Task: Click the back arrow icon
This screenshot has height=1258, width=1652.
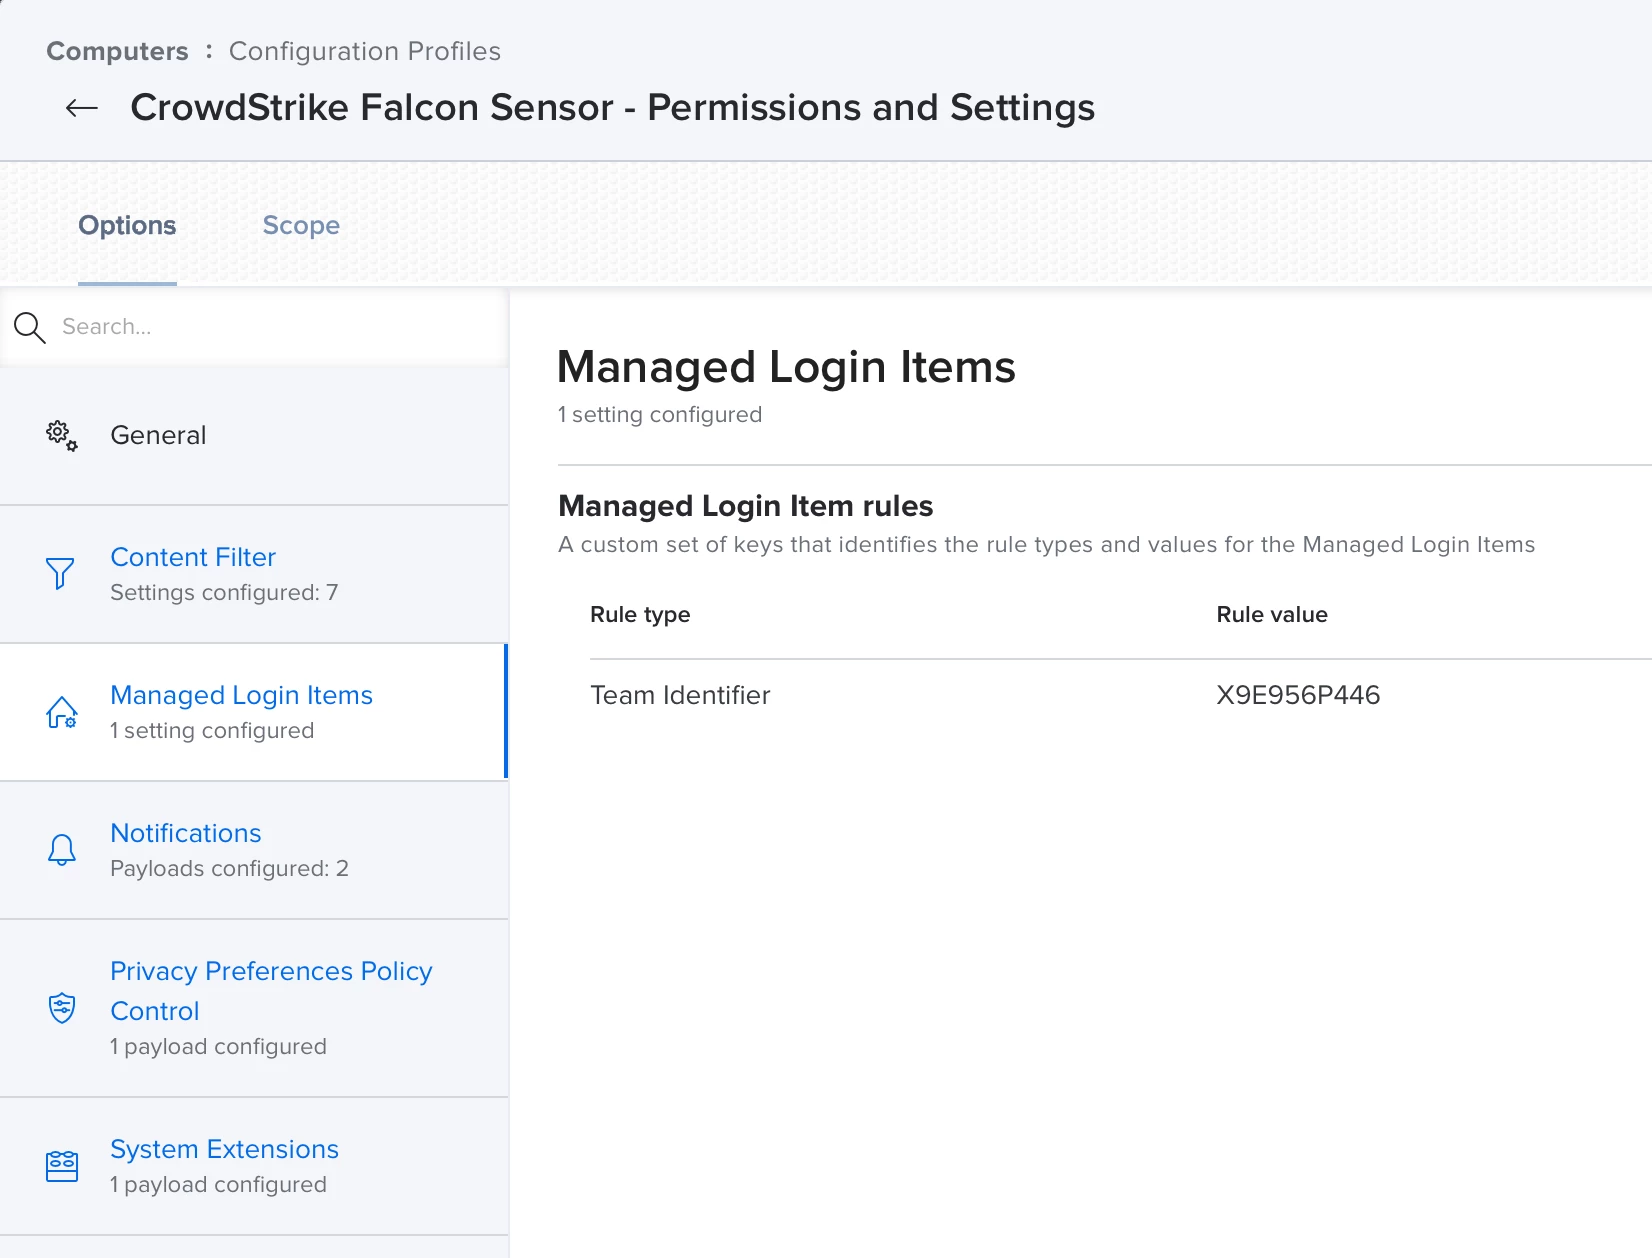Action: click(x=81, y=108)
